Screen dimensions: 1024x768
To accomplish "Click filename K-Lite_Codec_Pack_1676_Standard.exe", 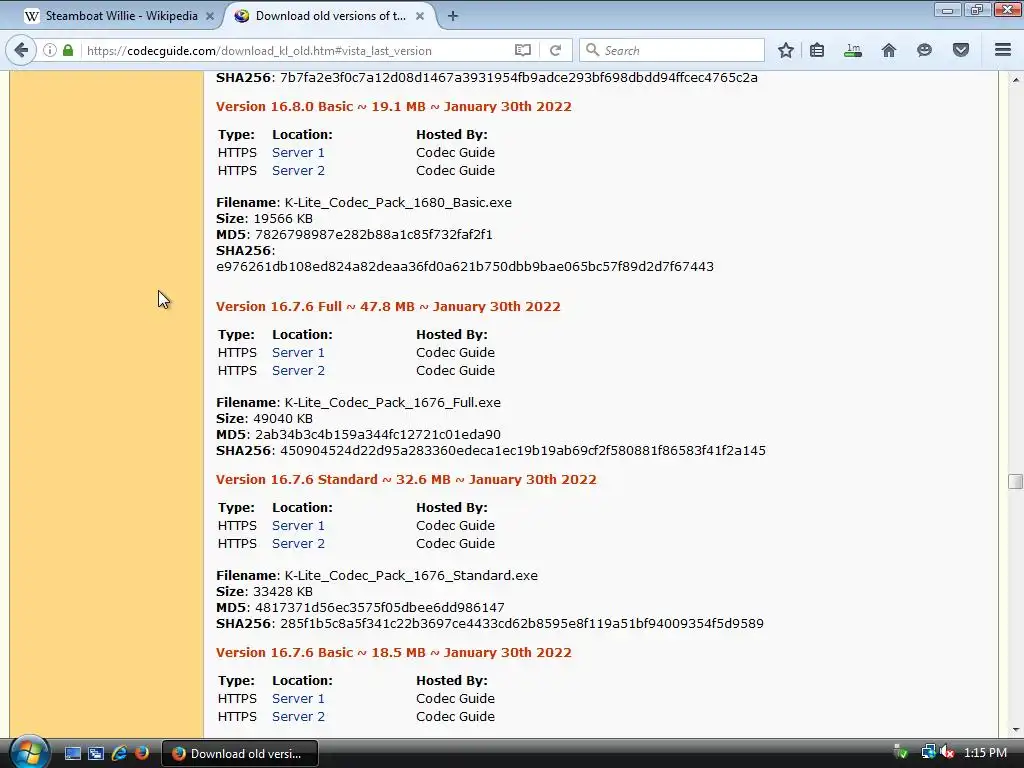I will (411, 575).
